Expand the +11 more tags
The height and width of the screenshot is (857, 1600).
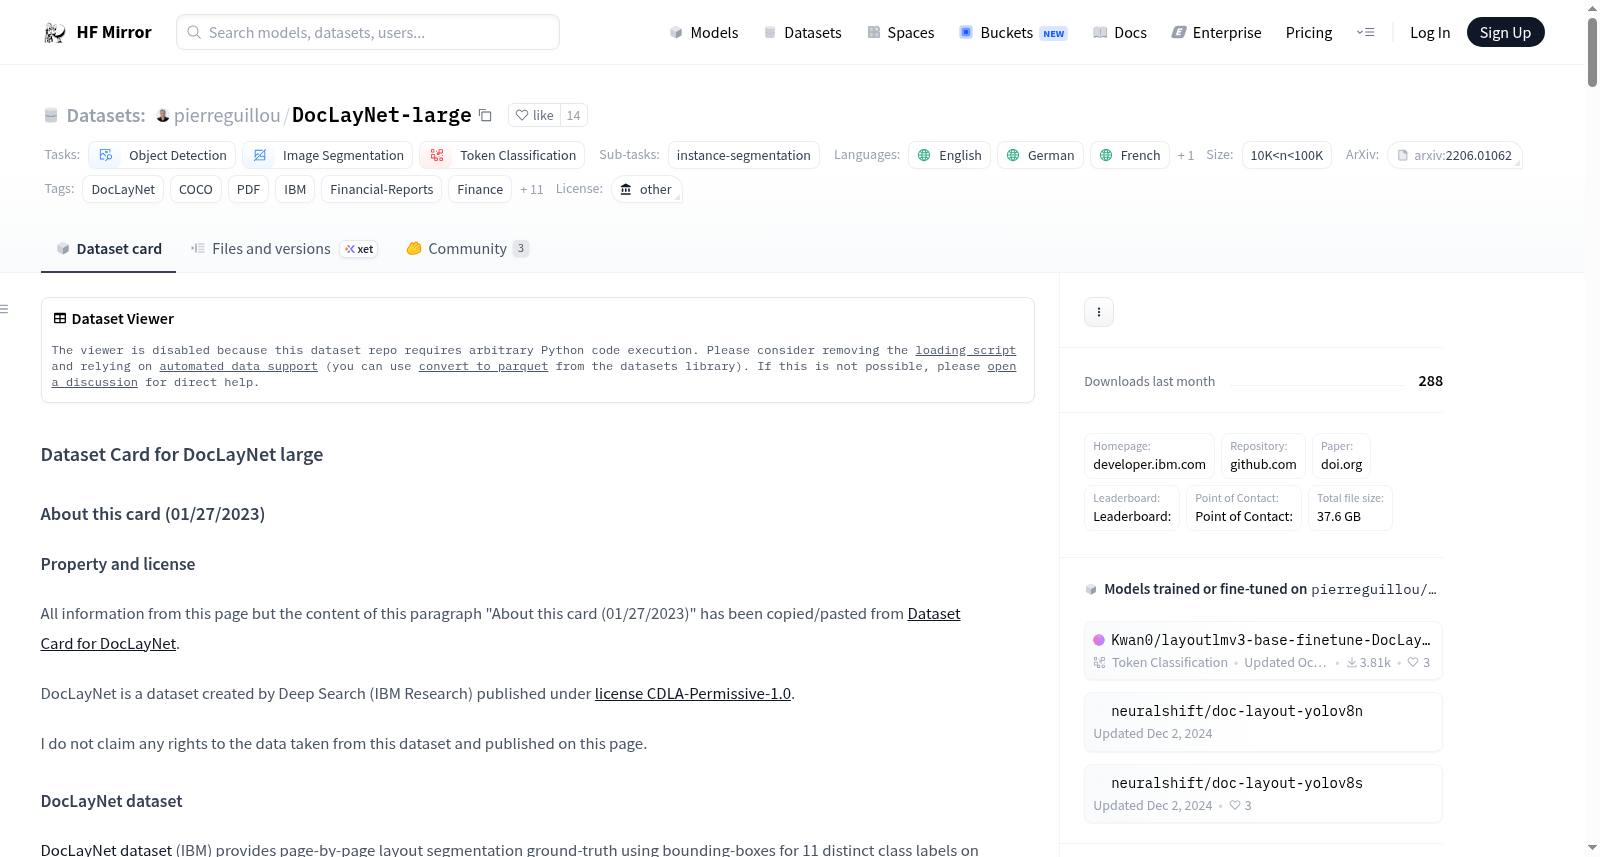[x=531, y=189]
